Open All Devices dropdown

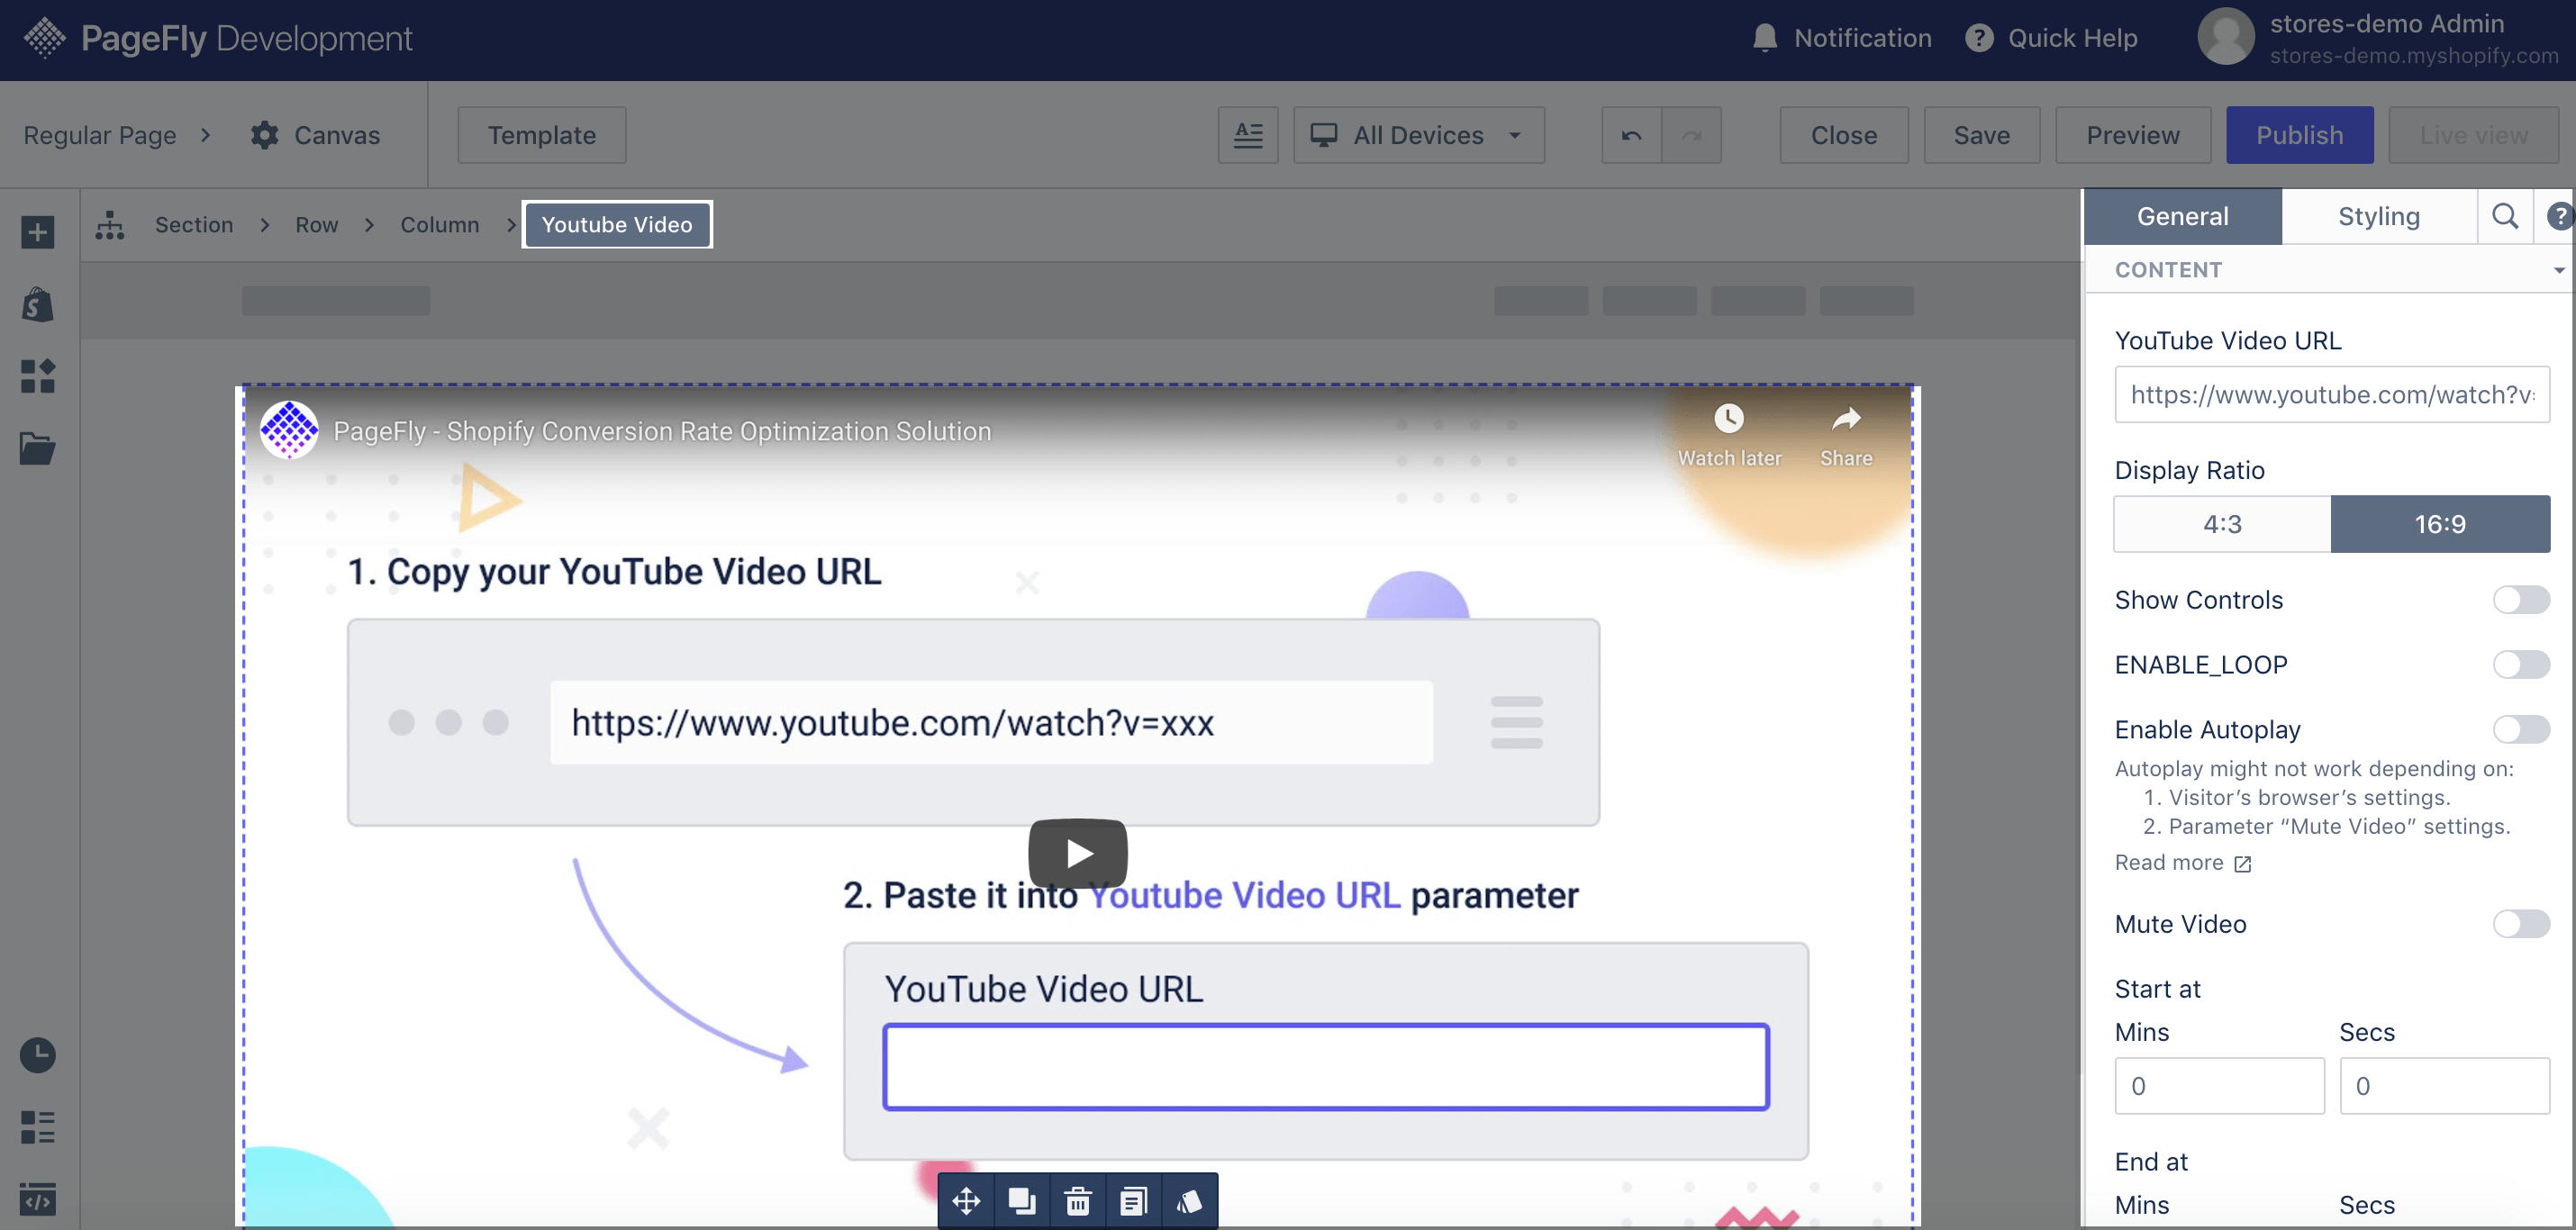click(x=1418, y=135)
